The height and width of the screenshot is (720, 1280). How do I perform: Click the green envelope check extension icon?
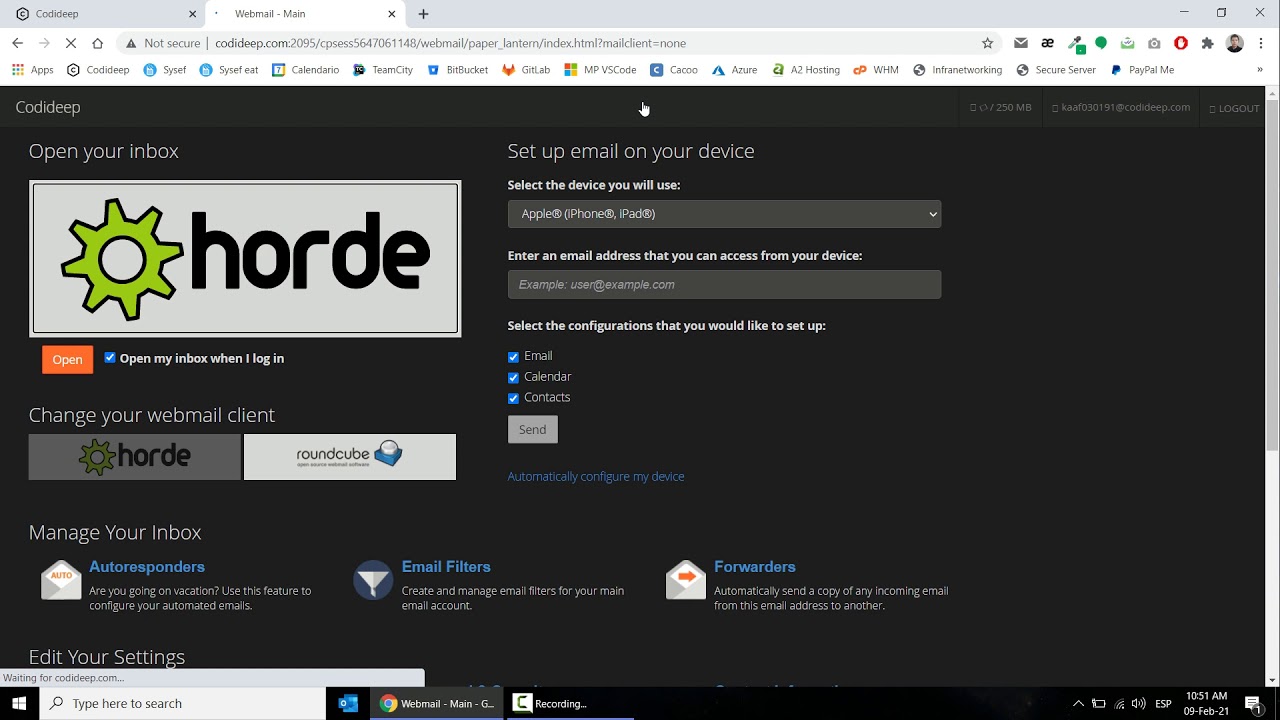1128,43
